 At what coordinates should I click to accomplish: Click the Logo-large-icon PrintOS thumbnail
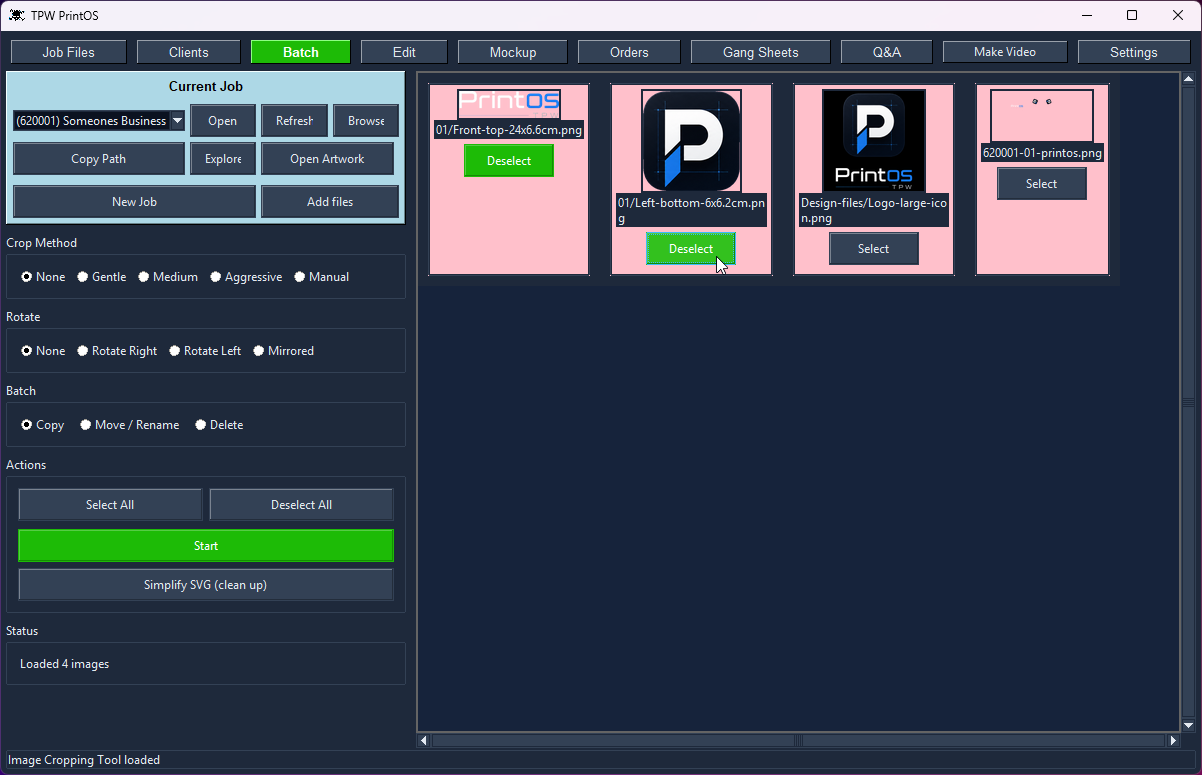pyautogui.click(x=873, y=140)
